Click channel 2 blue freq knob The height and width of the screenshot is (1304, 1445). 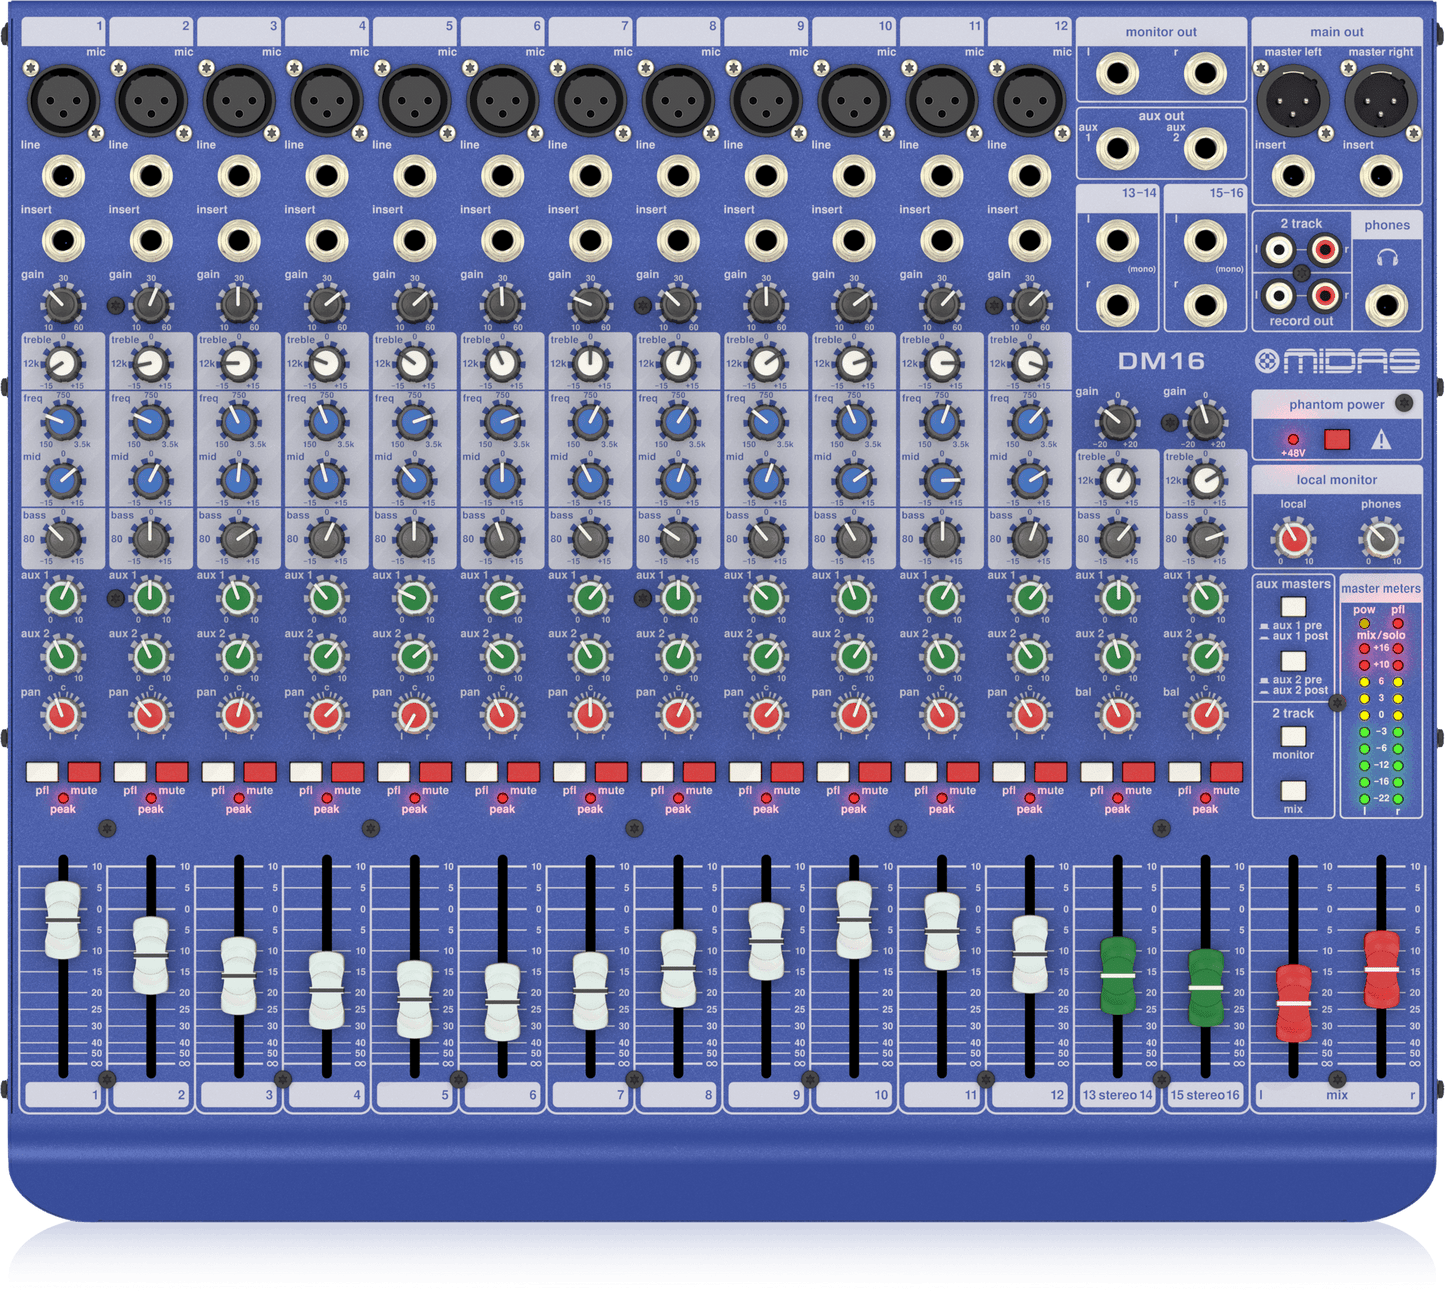(x=150, y=422)
